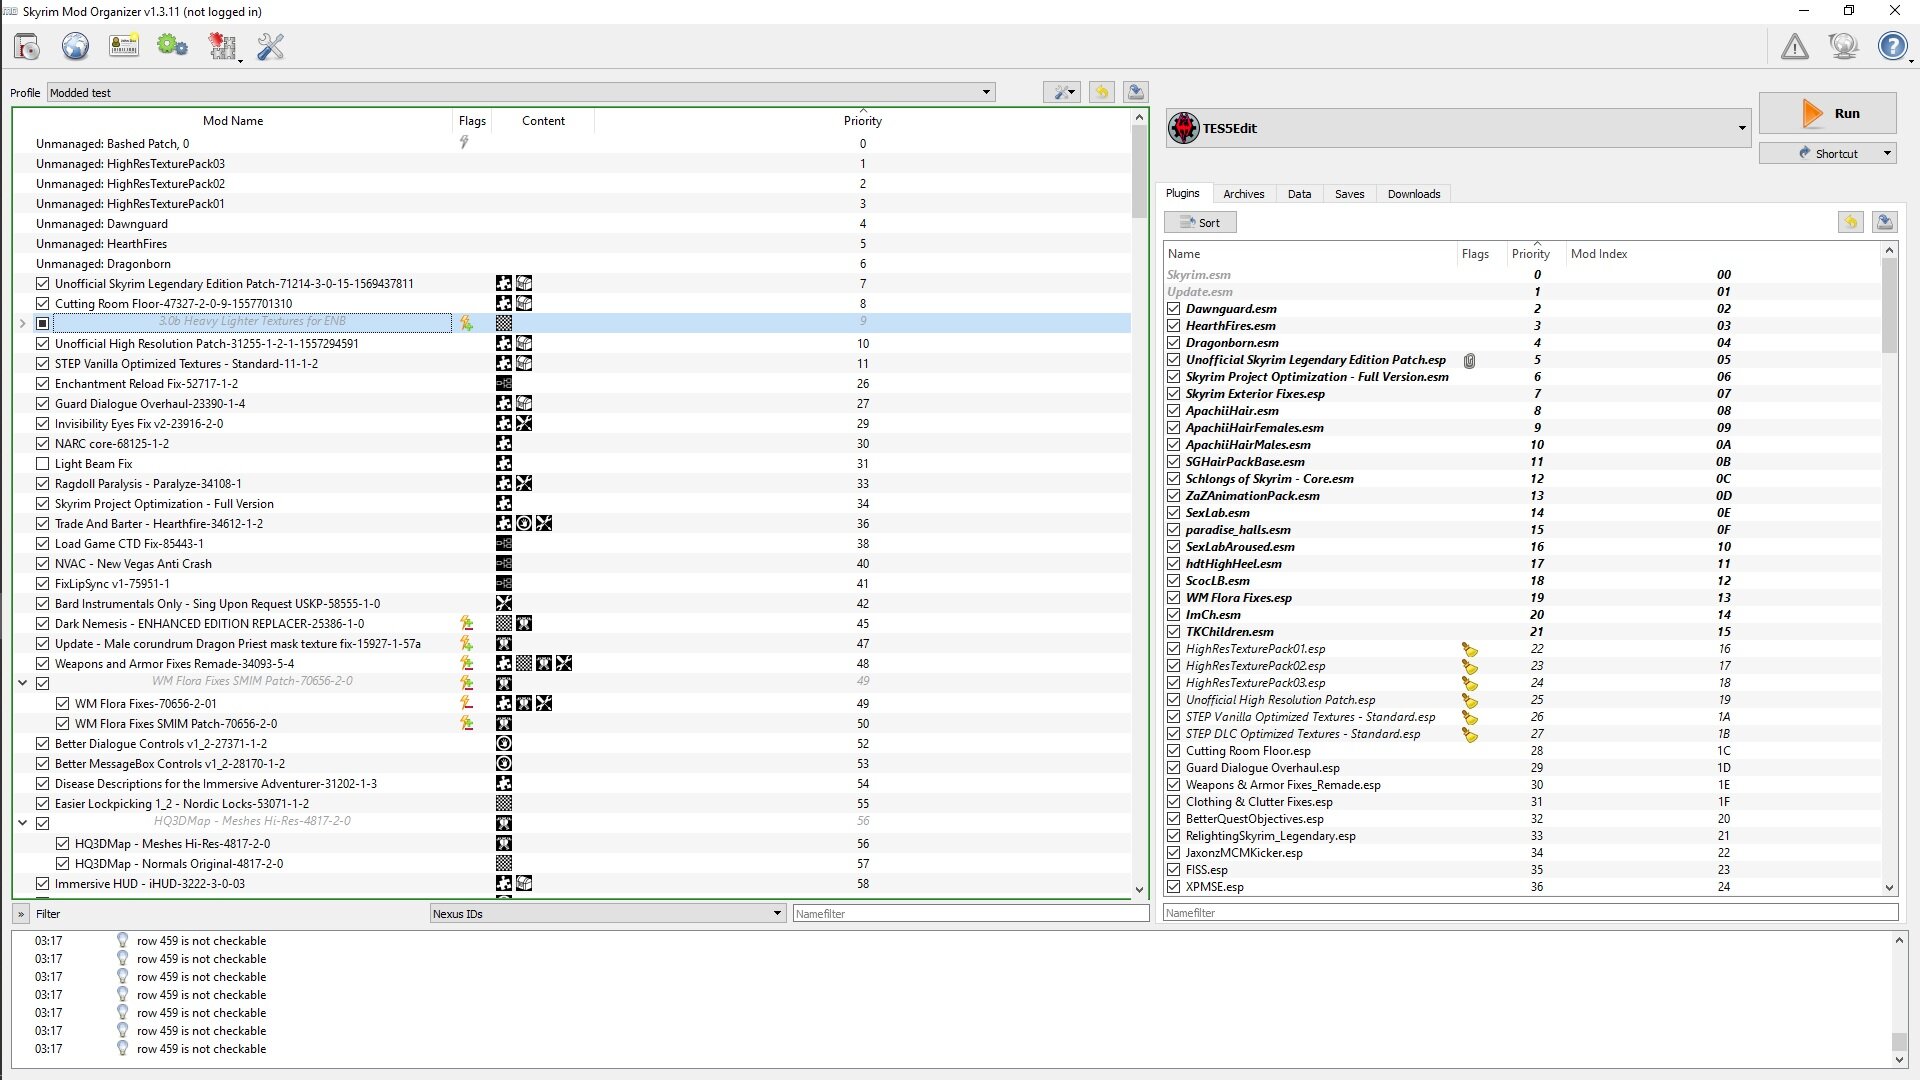
Task: Toggle NARC core mod checkbox
Action: pos(42,443)
